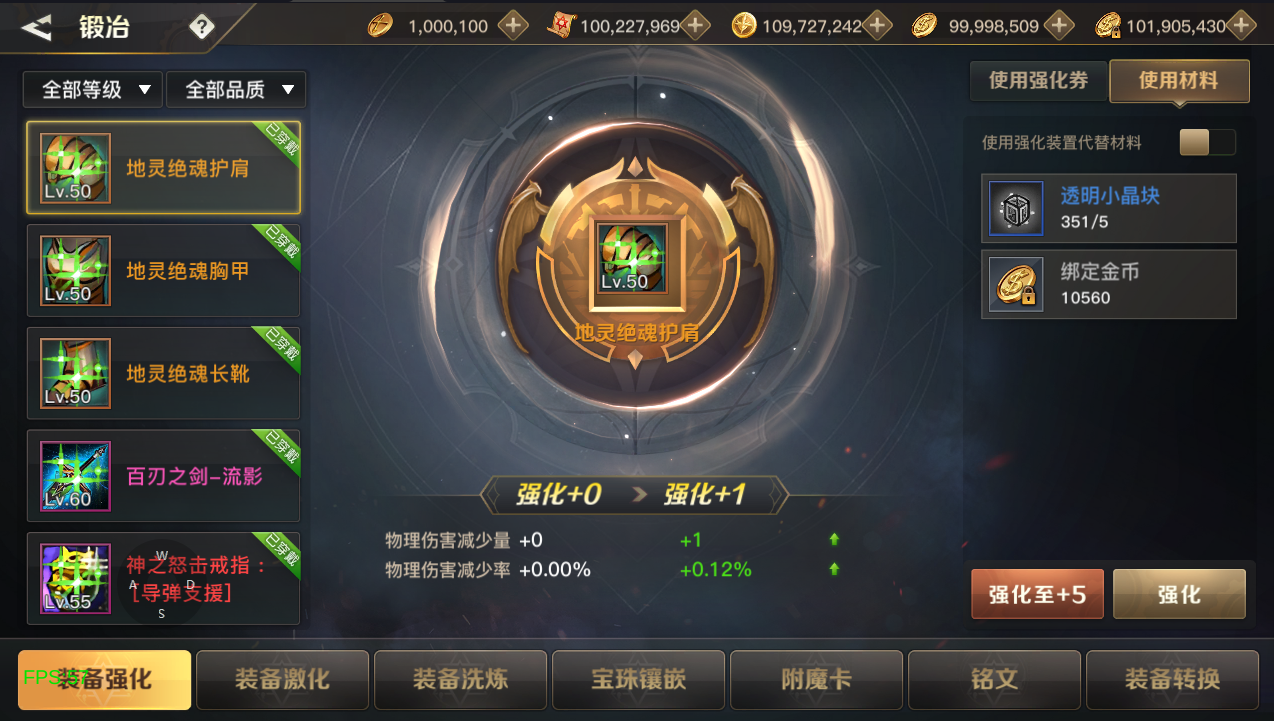Tap plus icon next to 101,905,430 currency
The image size is (1274, 721).
(1241, 26)
